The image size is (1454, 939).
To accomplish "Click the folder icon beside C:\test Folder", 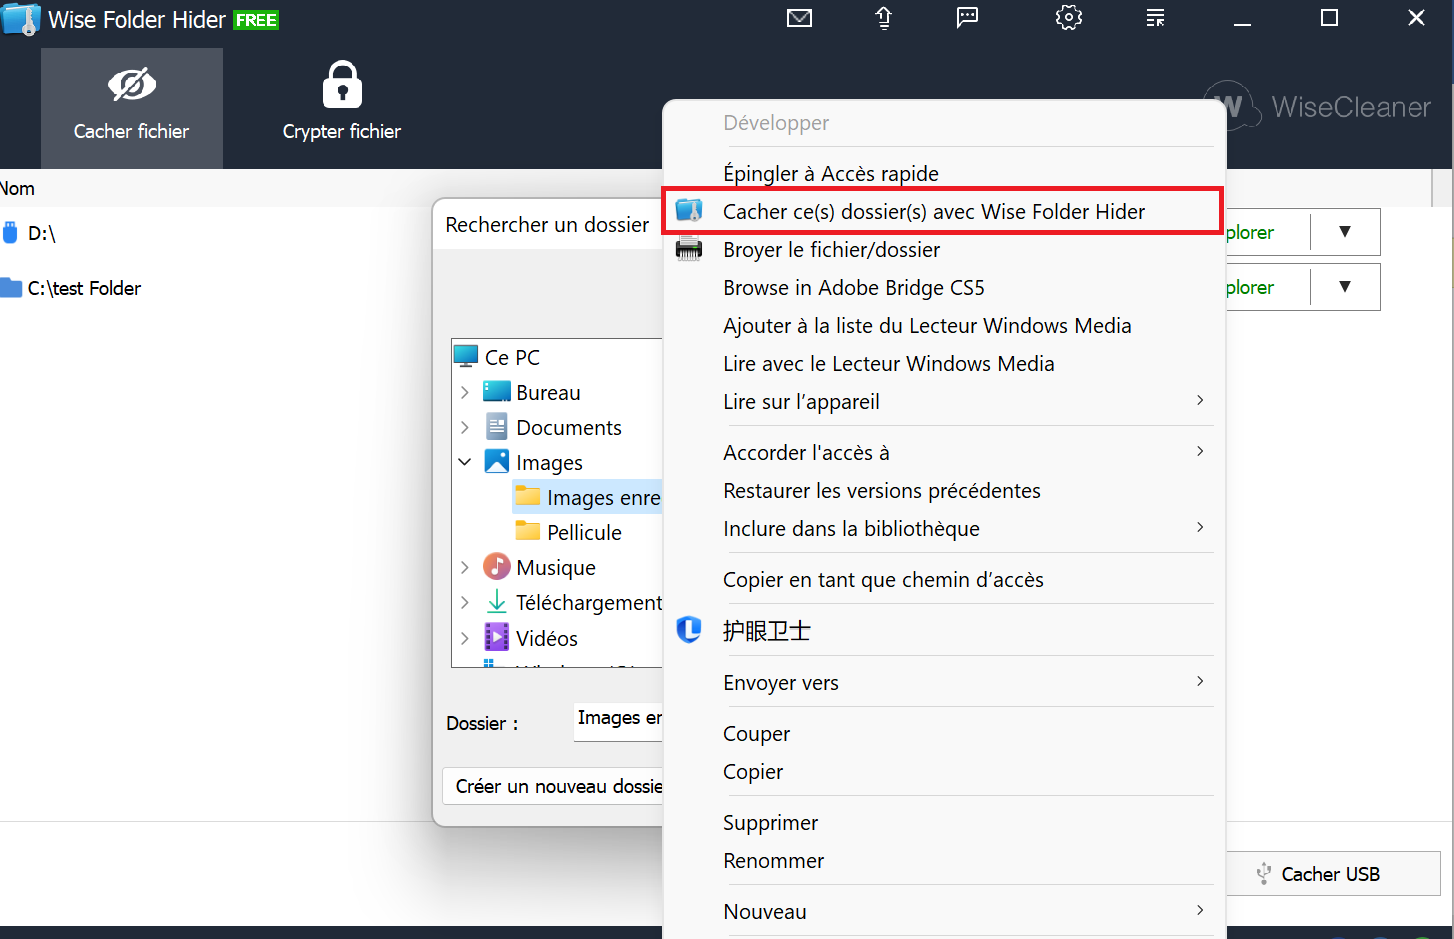I will coord(11,288).
